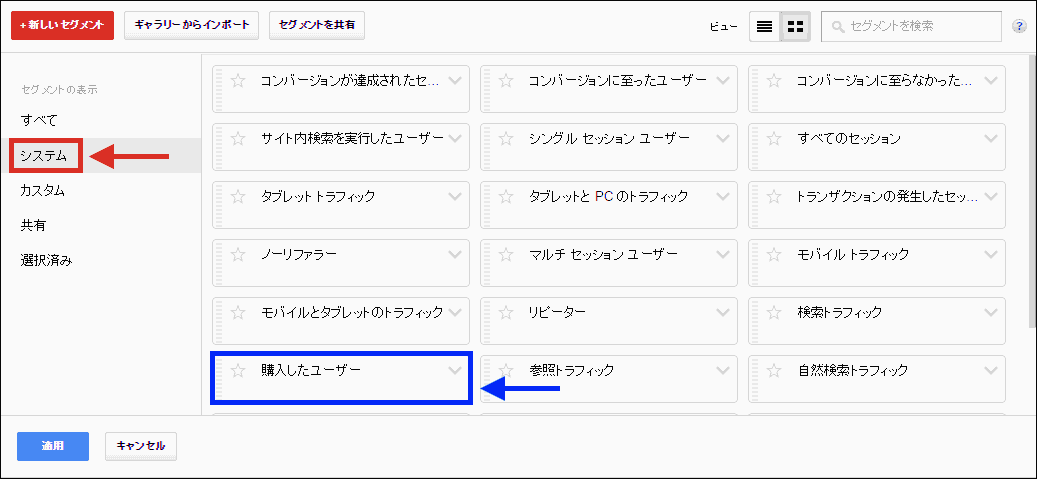Star the すべてのセッション segment

[x=775, y=138]
